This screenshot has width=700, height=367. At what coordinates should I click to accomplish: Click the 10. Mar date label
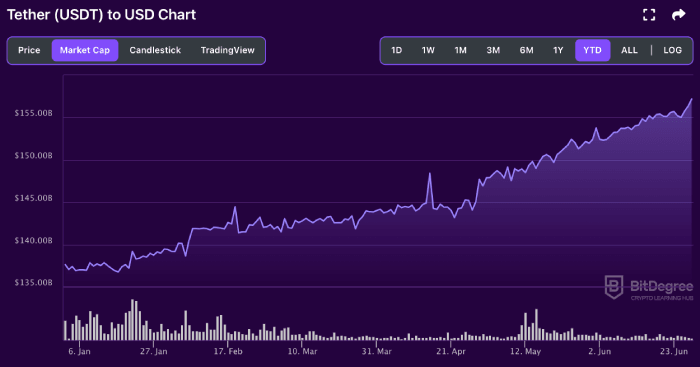point(302,351)
